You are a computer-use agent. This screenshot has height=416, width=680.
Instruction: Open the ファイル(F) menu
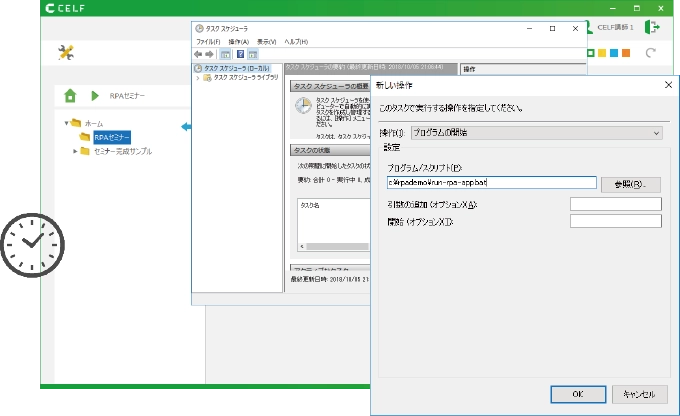(x=208, y=42)
